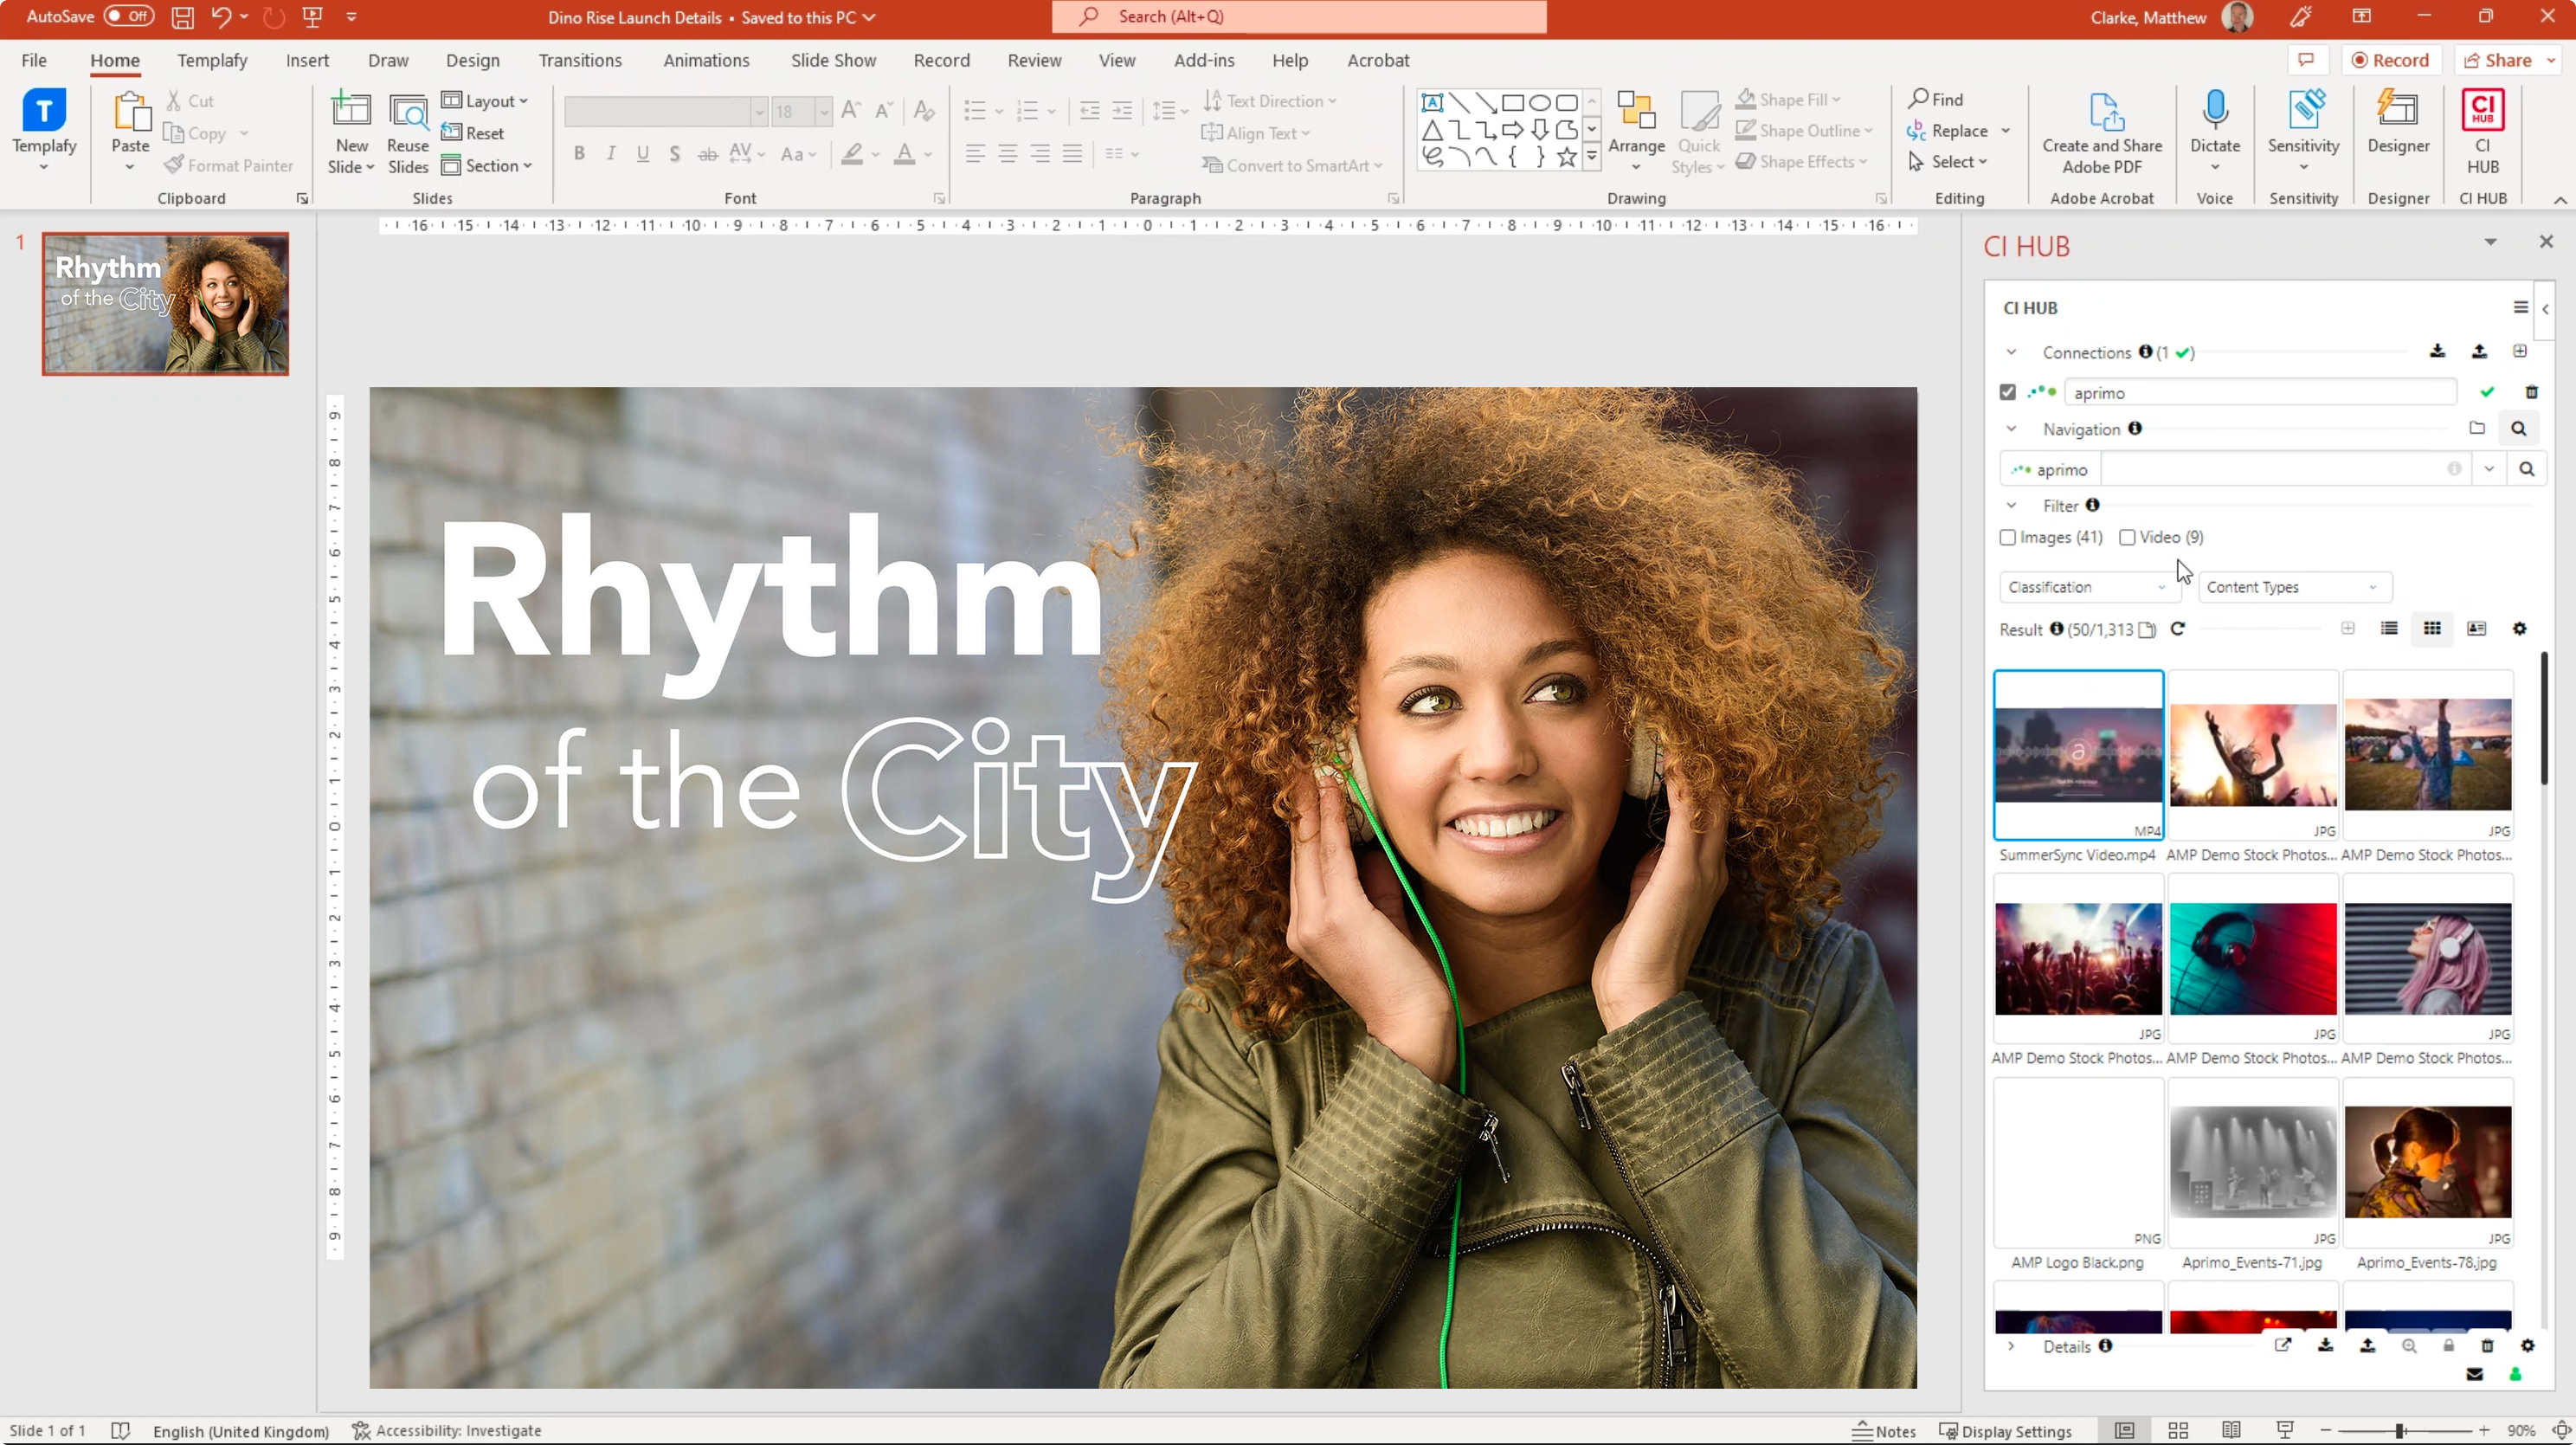This screenshot has width=2576, height=1445.
Task: Toggle Italic formatting
Action: click(x=611, y=154)
